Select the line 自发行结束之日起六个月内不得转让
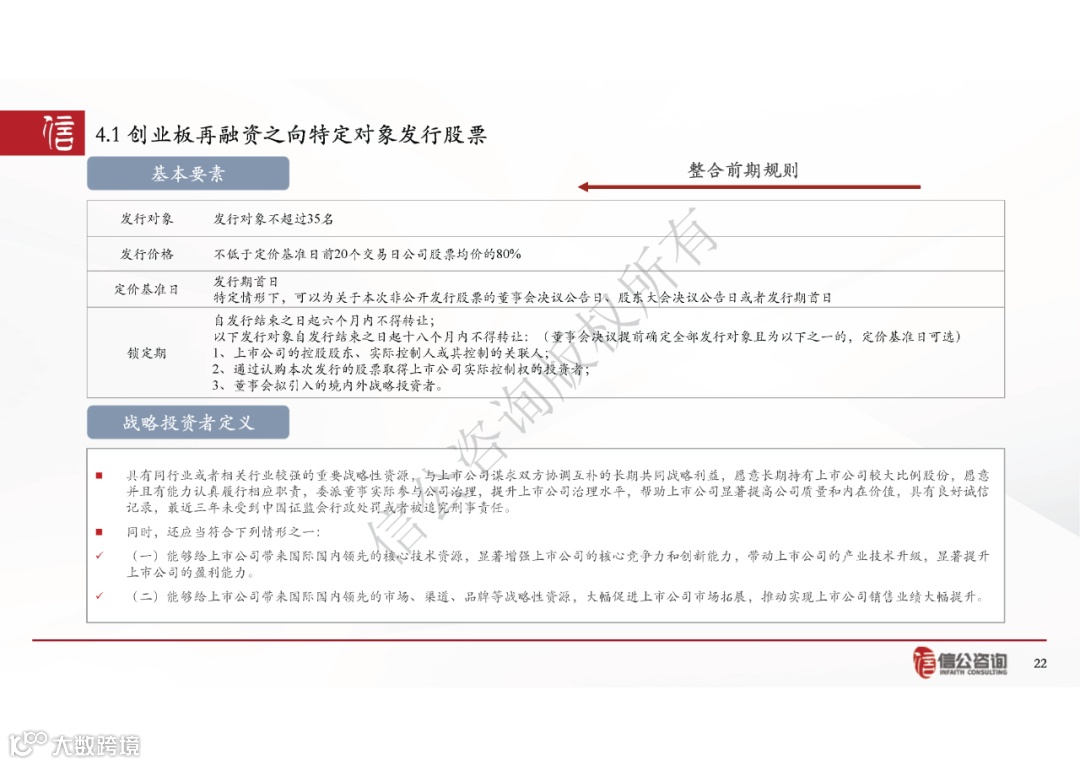Screen dimensions: 1080x765 324,320
